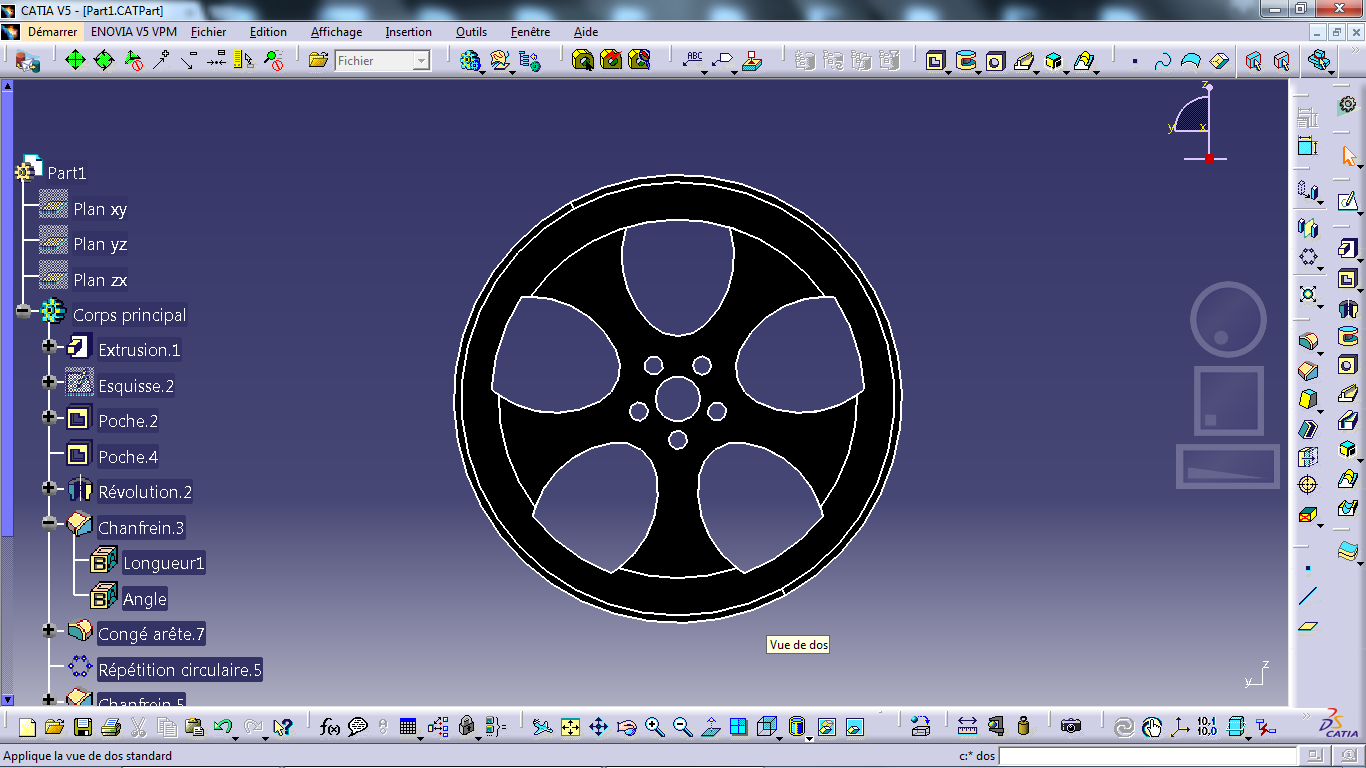
Task: Activate the Rotate view tool
Action: click(x=626, y=727)
